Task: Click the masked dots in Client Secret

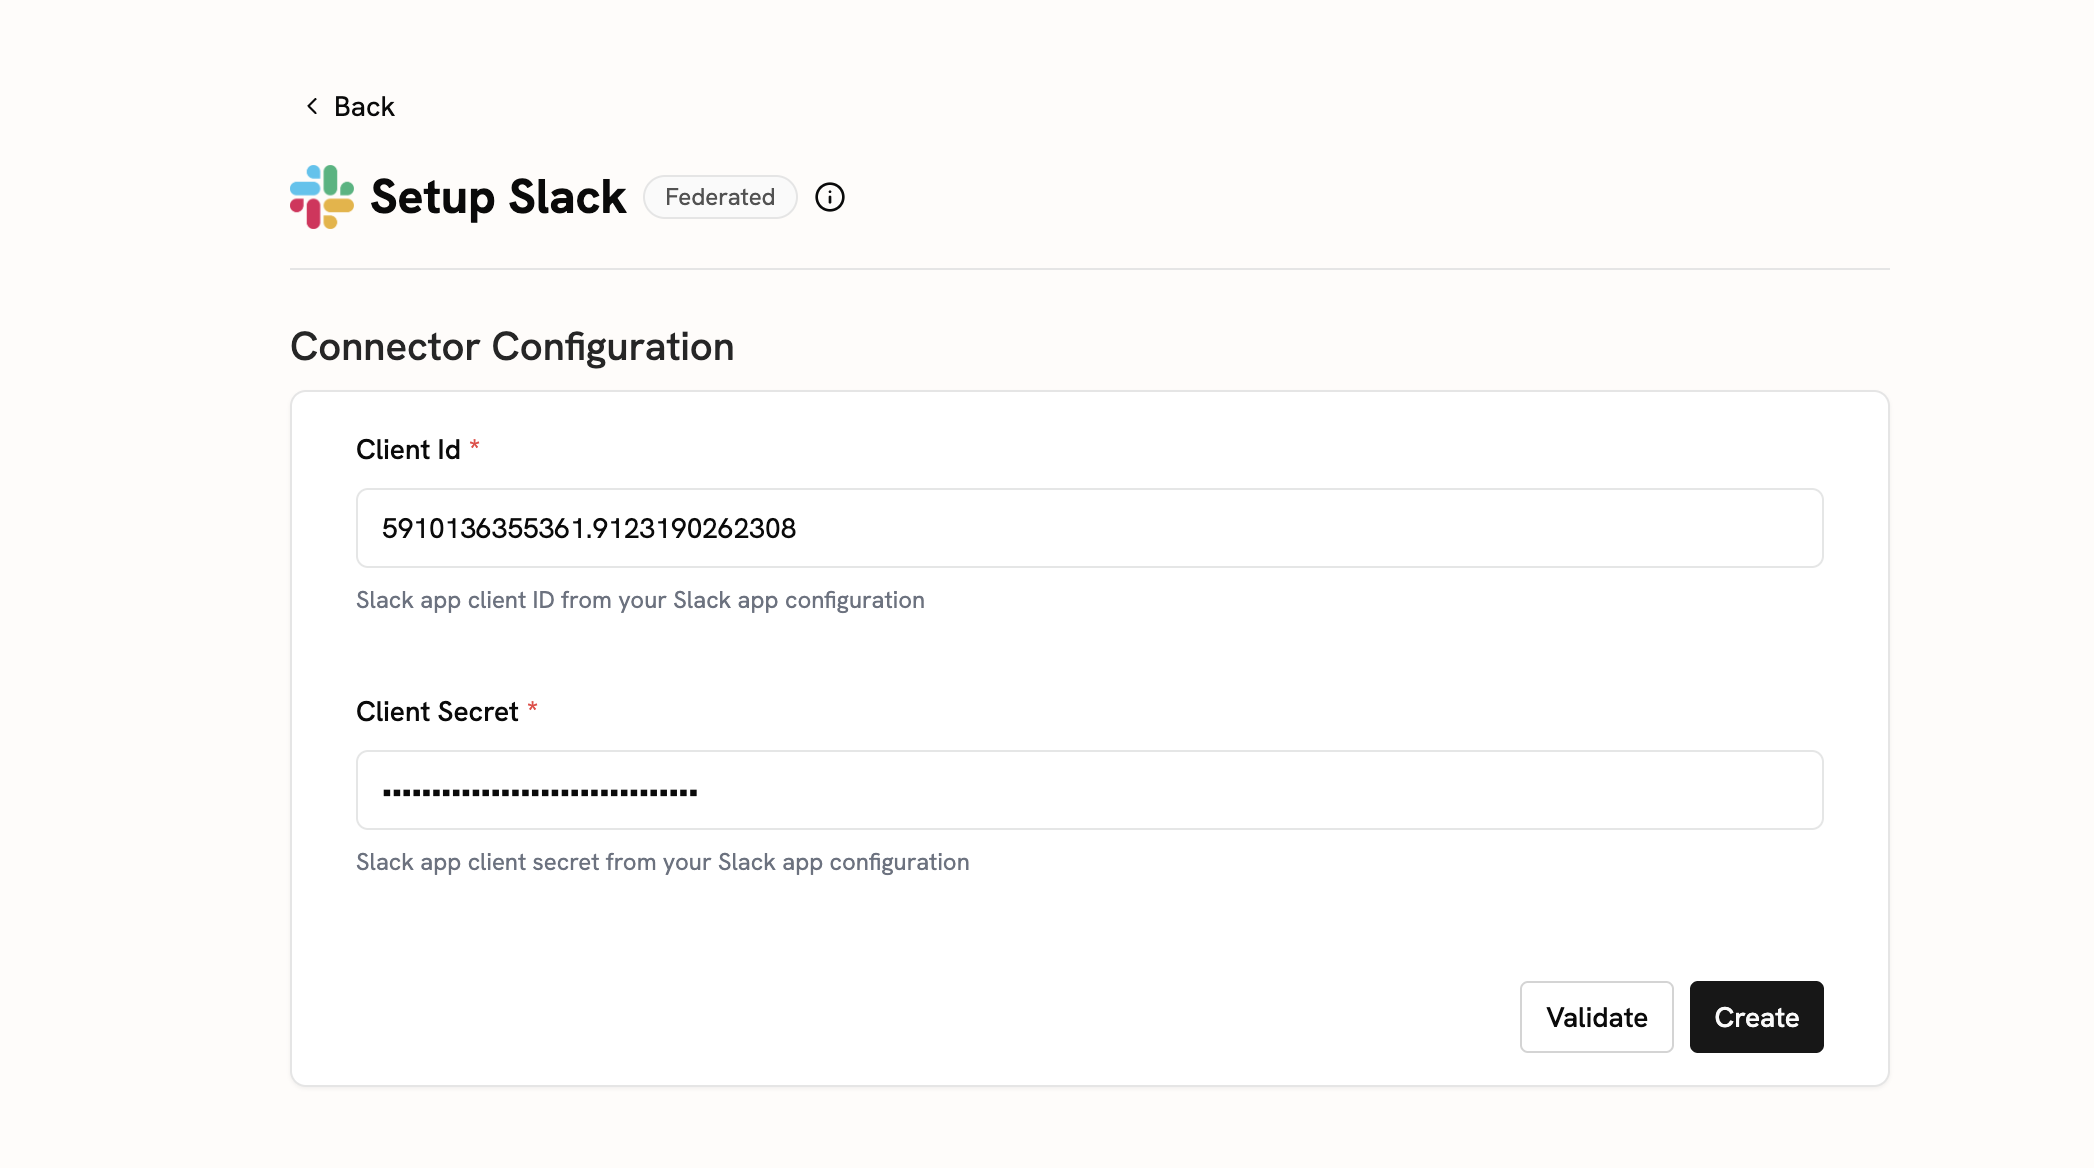Action: [x=540, y=792]
